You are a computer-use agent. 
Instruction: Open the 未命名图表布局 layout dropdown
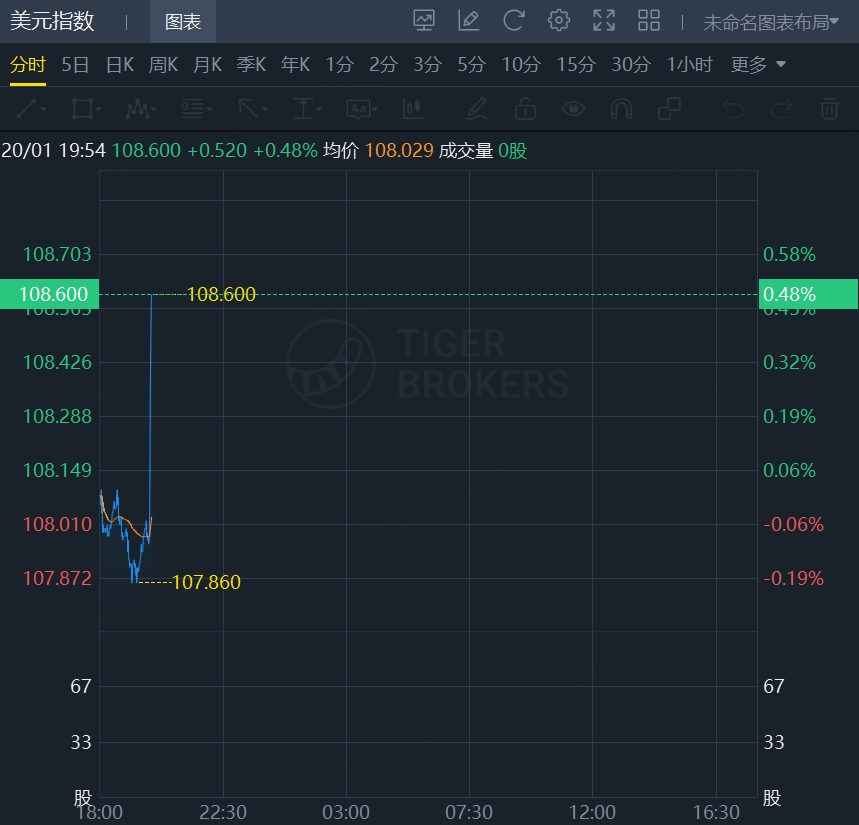coord(770,22)
